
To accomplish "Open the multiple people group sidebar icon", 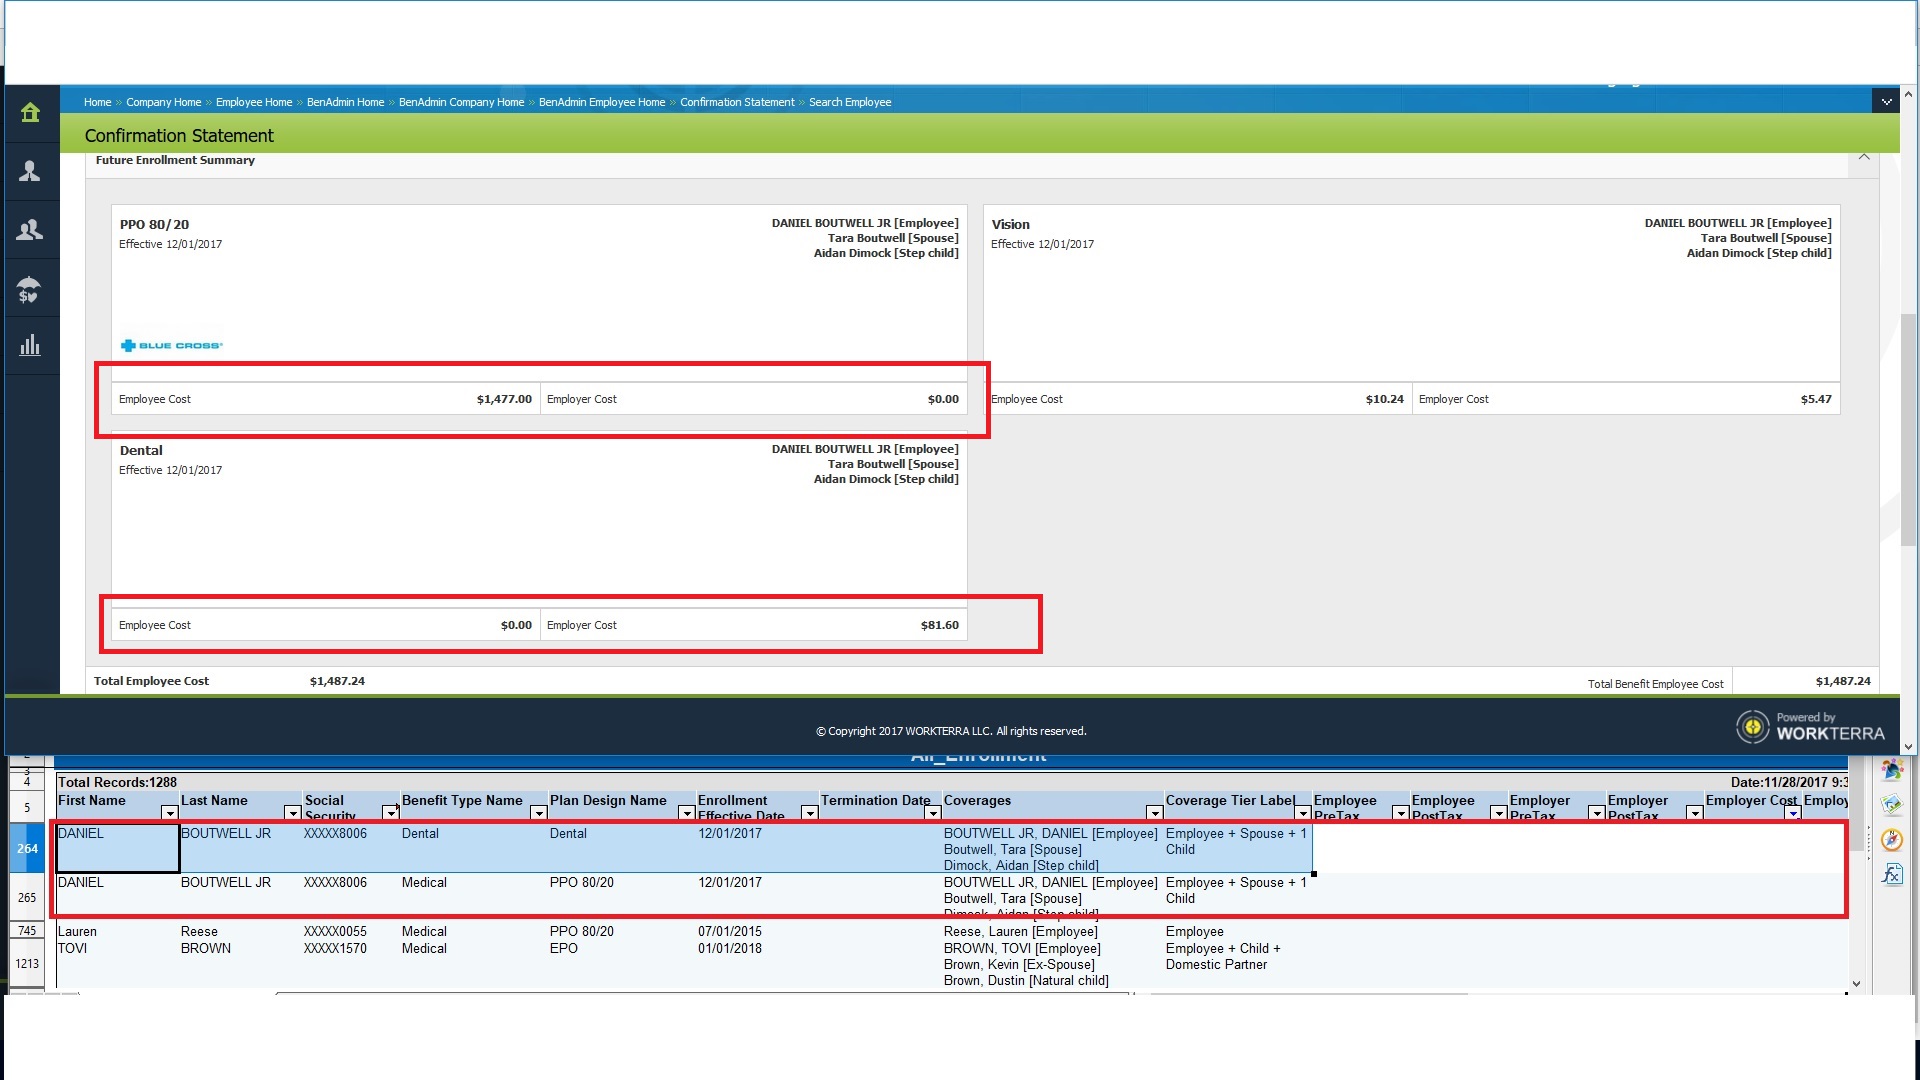I will pos(30,230).
